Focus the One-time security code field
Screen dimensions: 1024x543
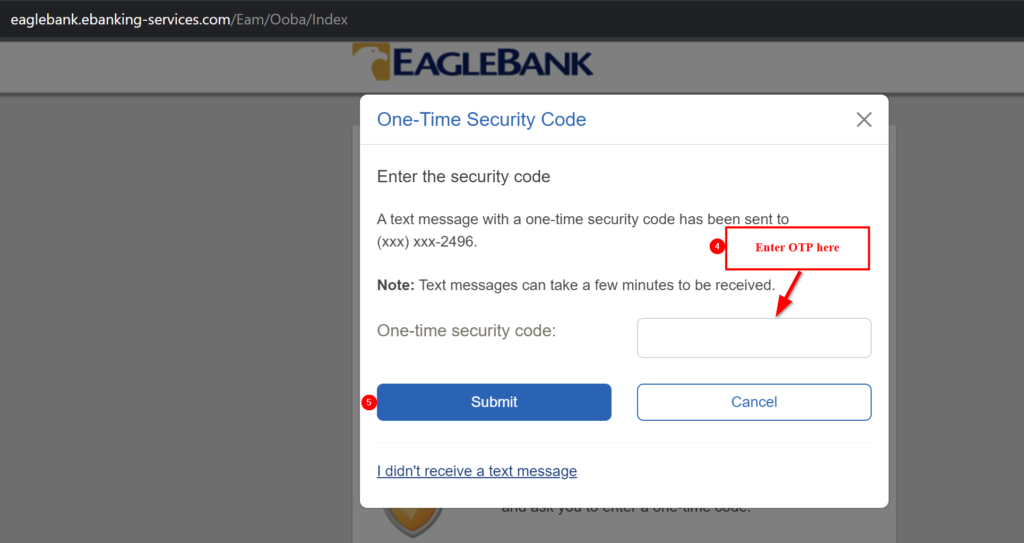click(x=754, y=338)
